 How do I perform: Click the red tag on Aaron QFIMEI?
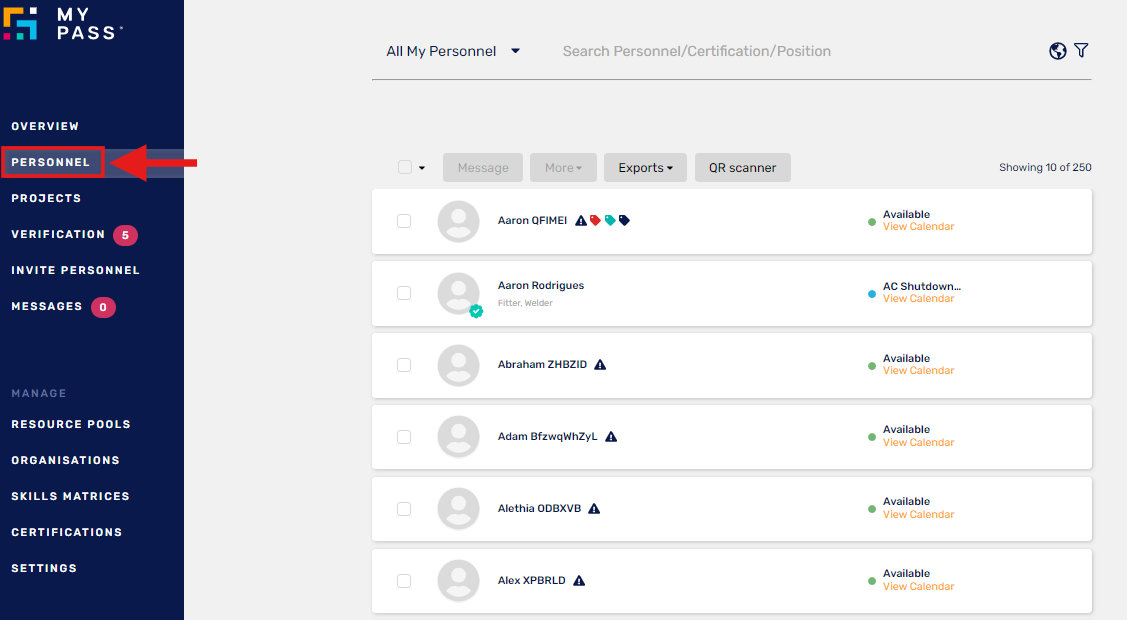pyautogui.click(x=595, y=221)
